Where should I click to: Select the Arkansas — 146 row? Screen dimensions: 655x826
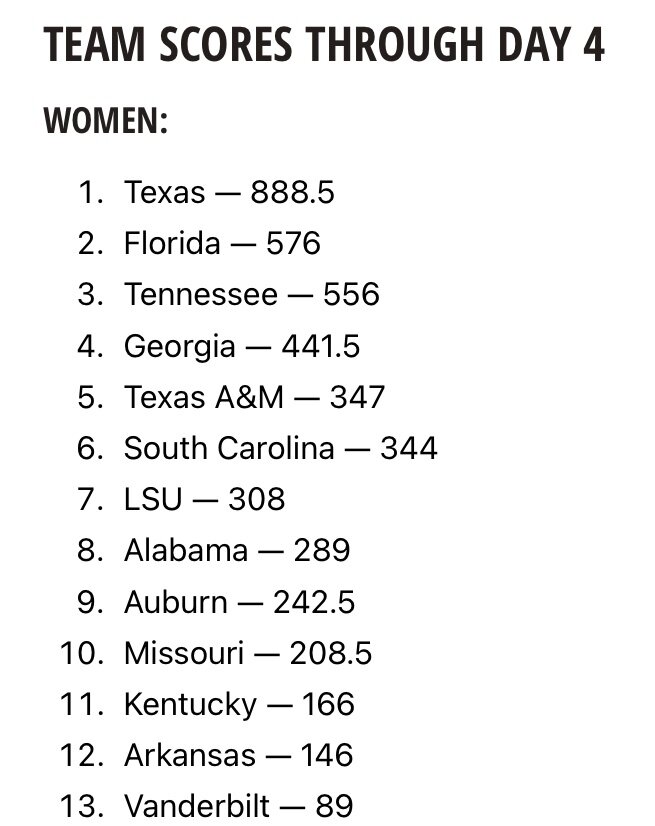point(239,755)
